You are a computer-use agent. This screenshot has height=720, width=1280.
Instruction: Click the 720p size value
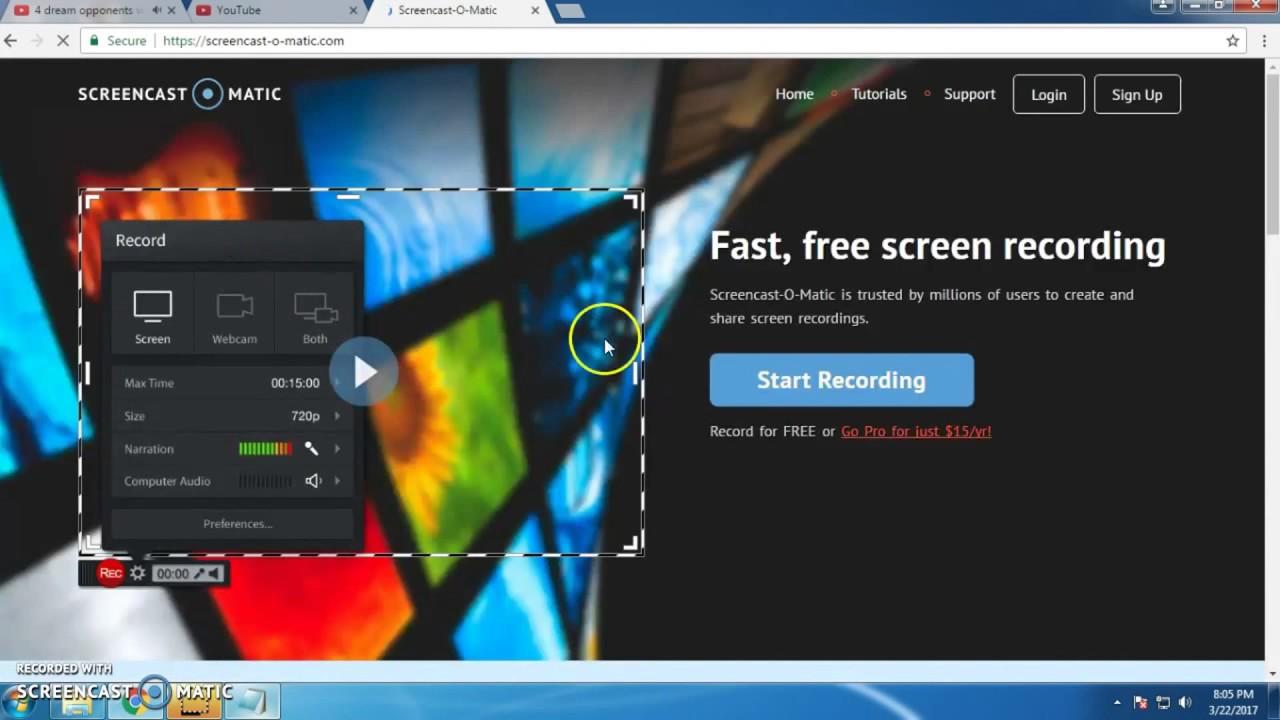305,416
